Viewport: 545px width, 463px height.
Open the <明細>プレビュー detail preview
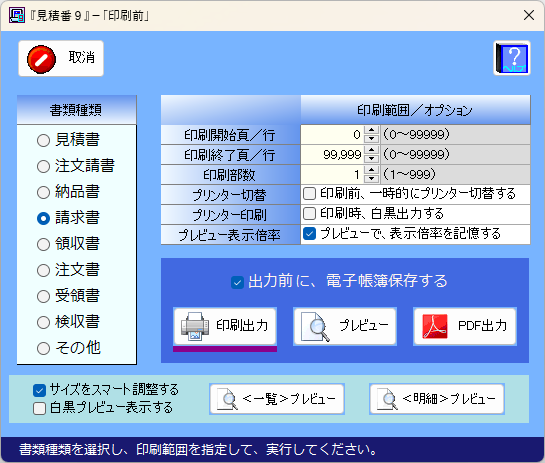[x=437, y=399]
